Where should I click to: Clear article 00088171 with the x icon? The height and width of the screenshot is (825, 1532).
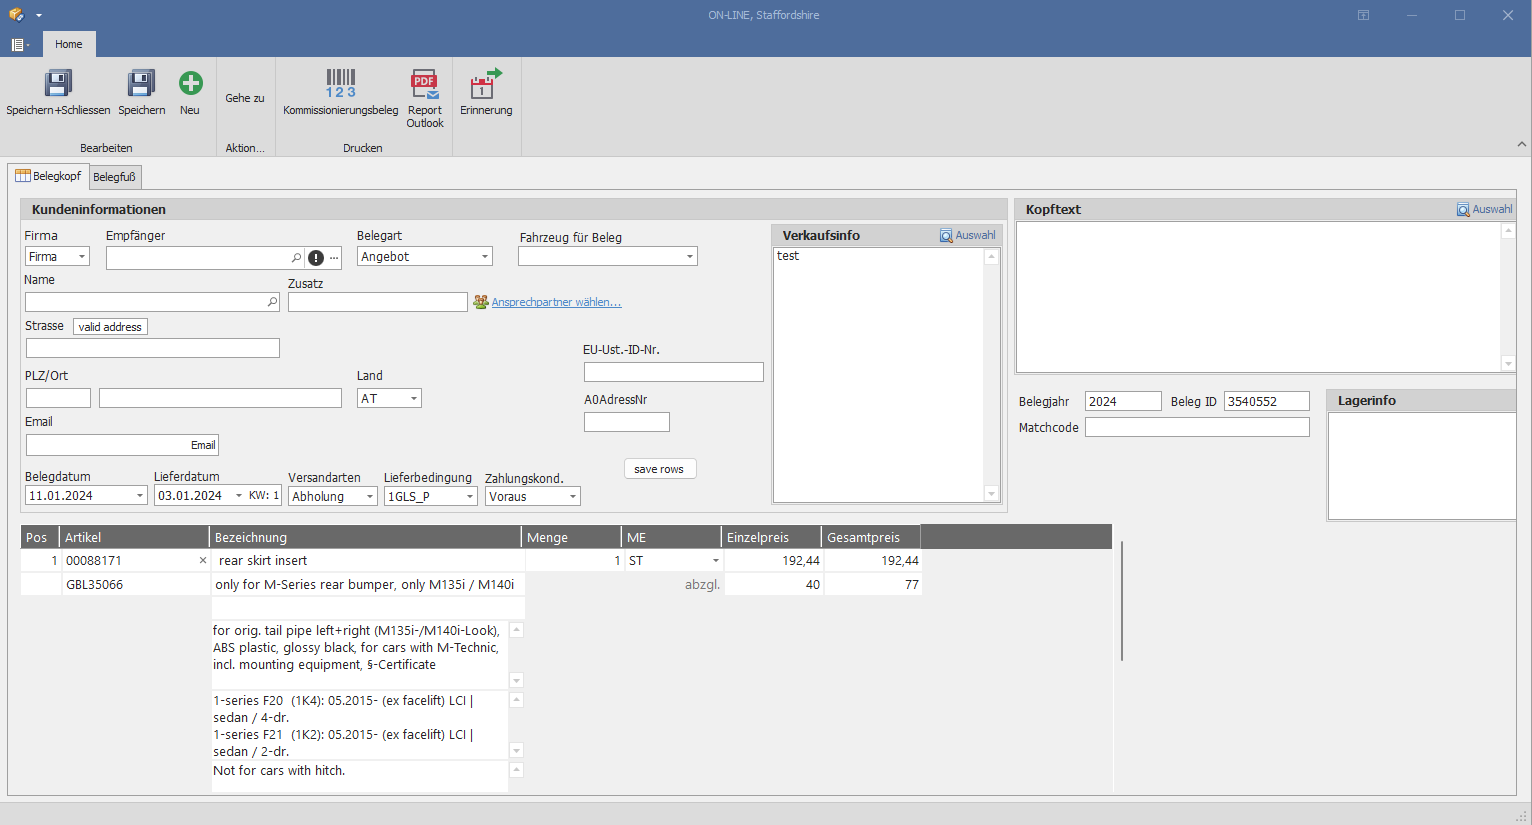point(203,561)
